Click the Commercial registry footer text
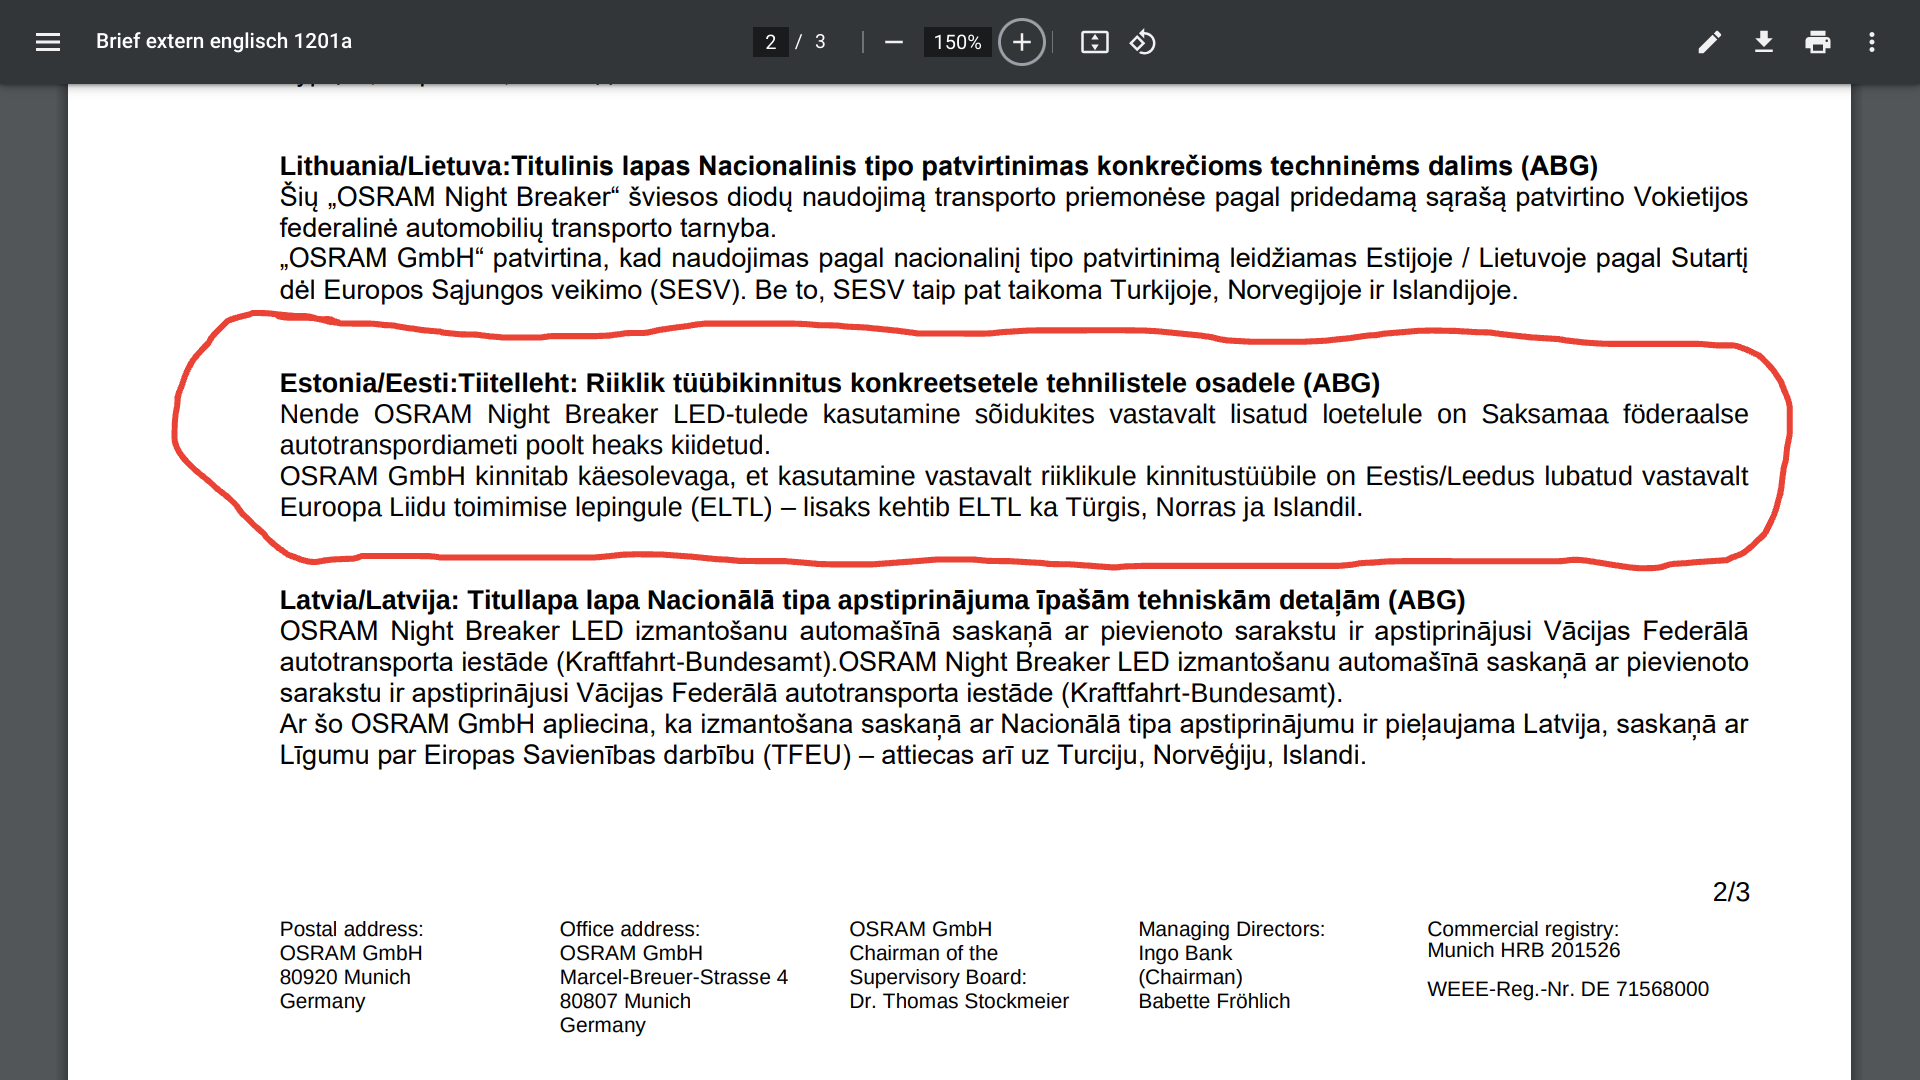Image resolution: width=1920 pixels, height=1080 pixels. pyautogui.click(x=1522, y=929)
